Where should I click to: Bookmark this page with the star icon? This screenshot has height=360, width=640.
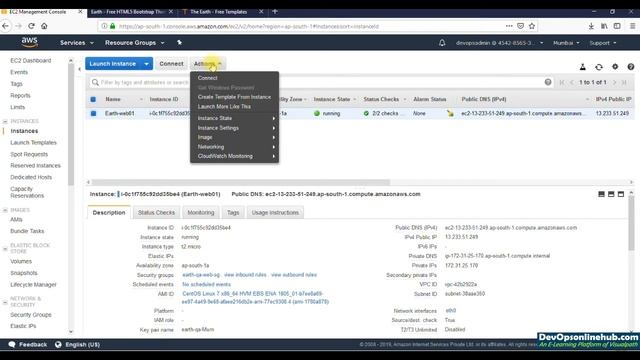click(532, 26)
